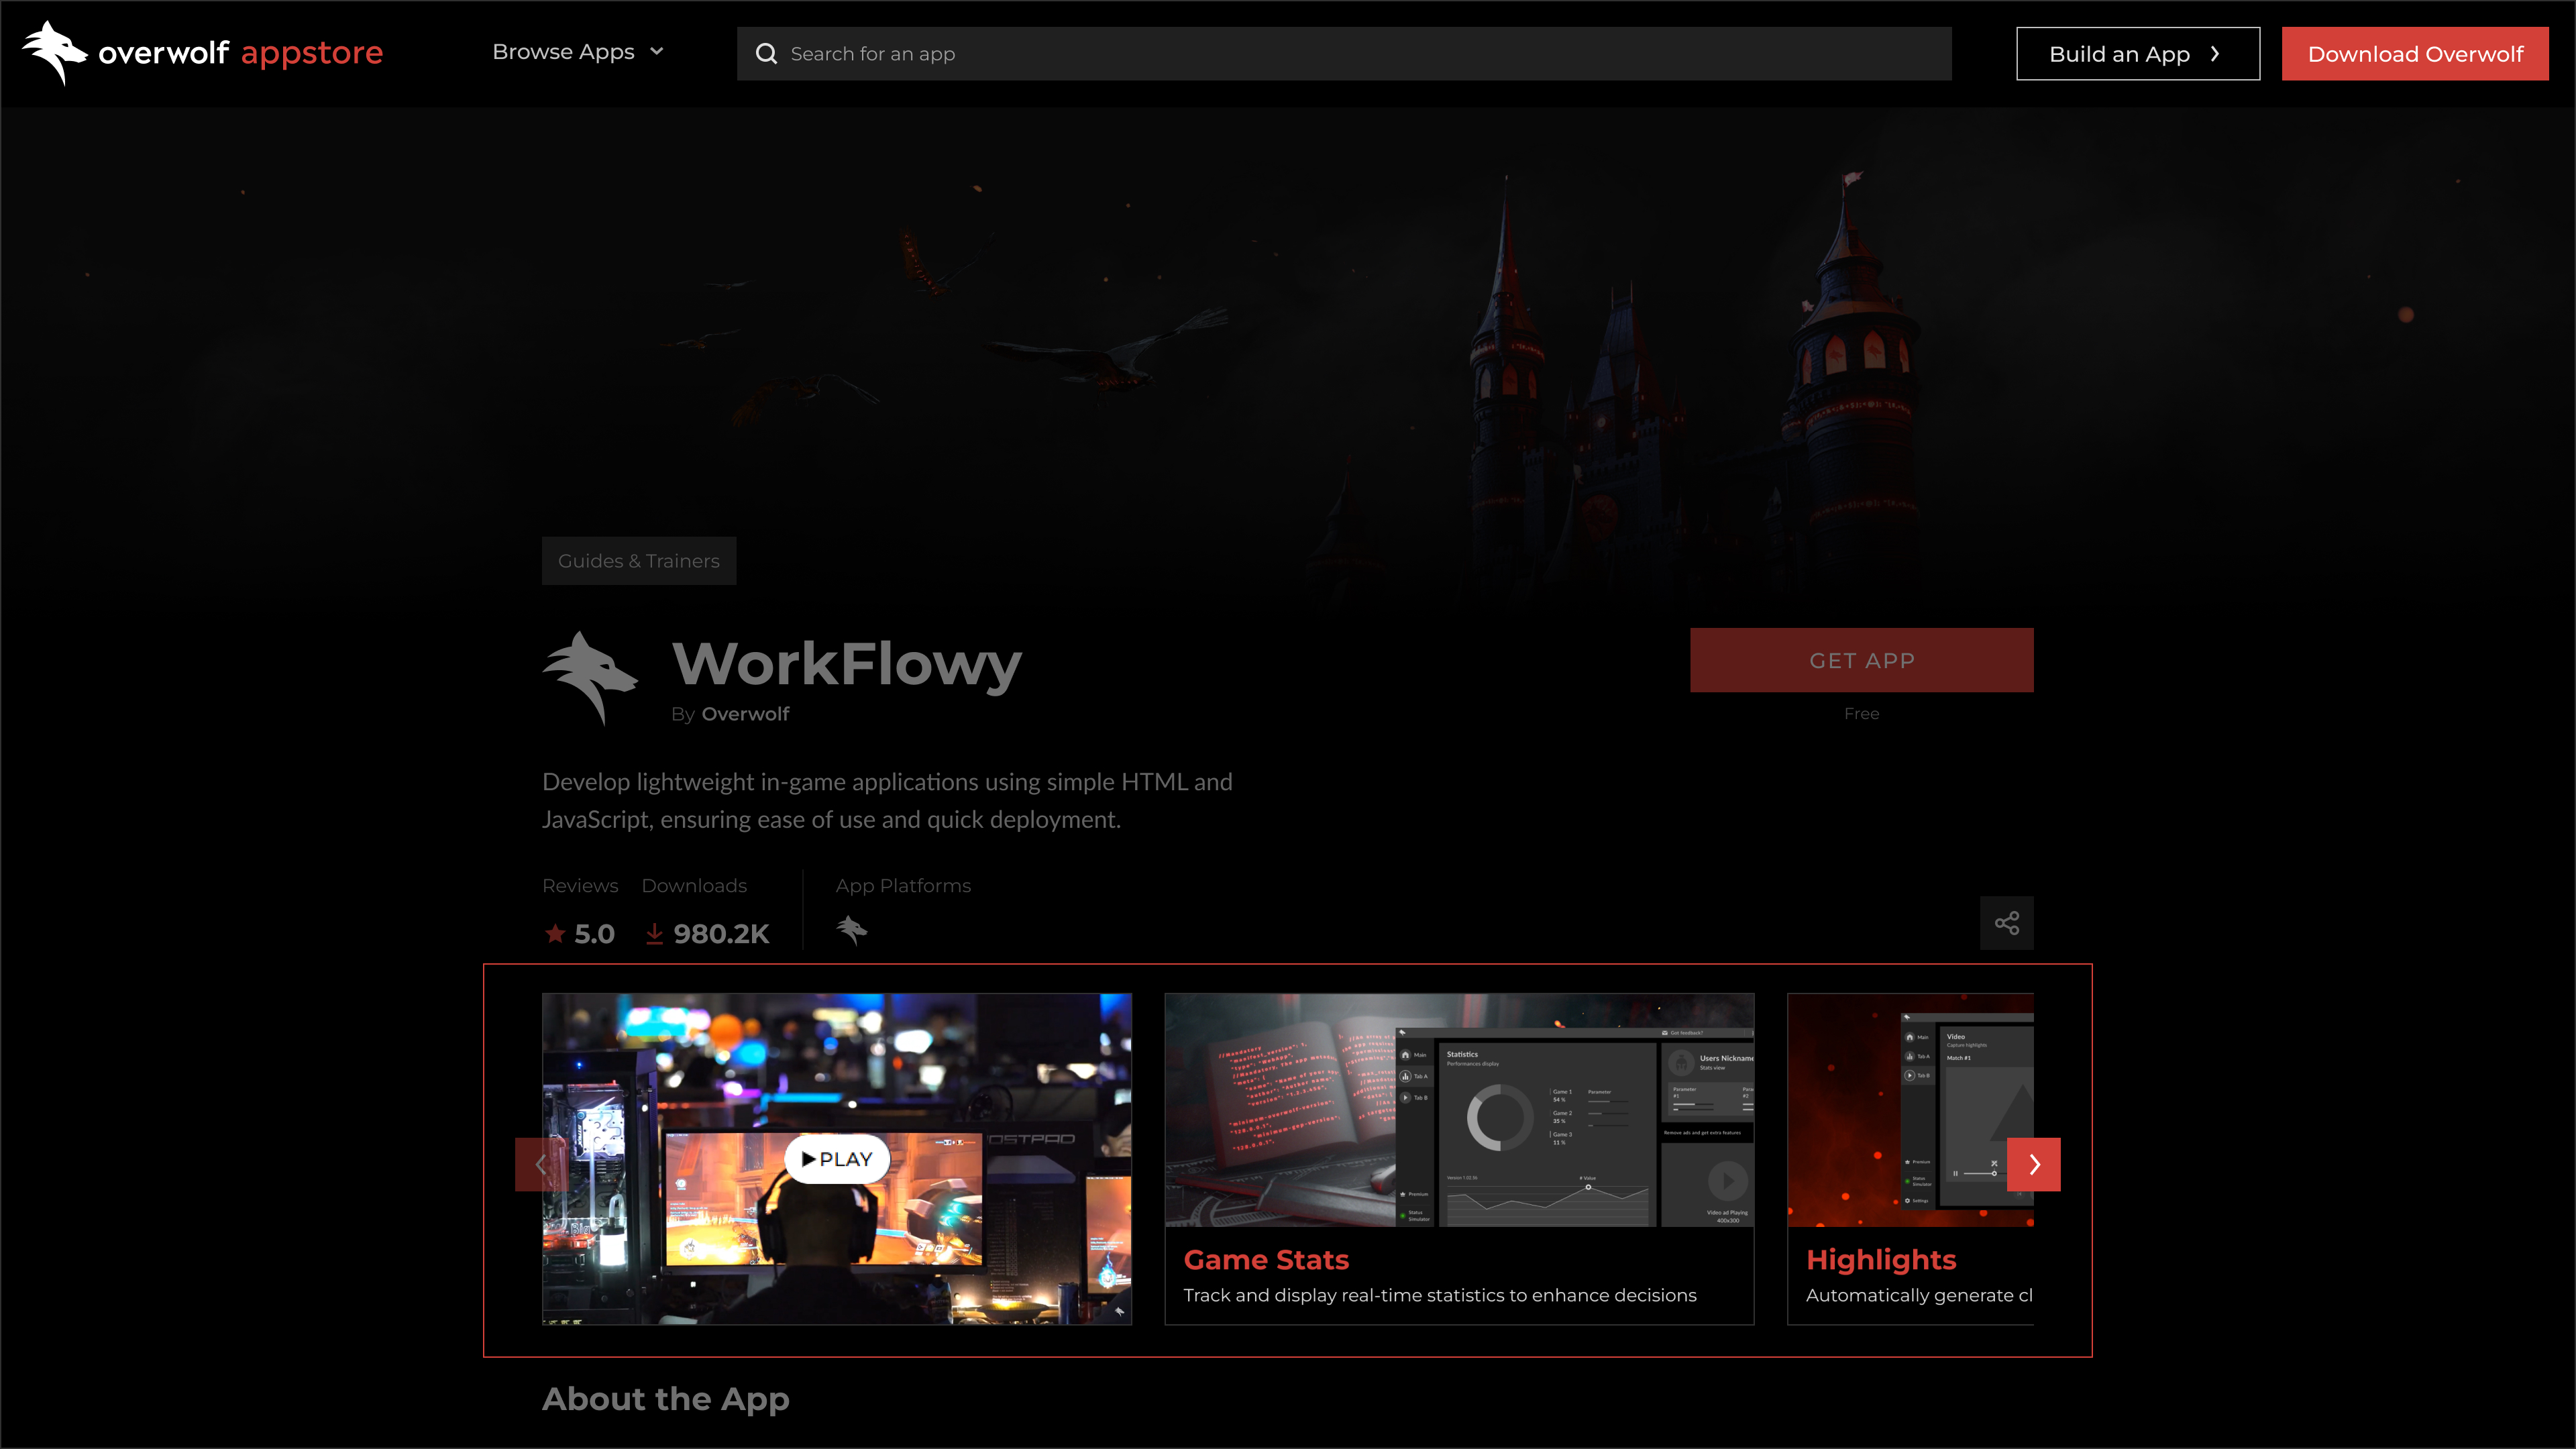This screenshot has height=1449, width=2576.
Task: Click the App Platforms label
Action: point(903,886)
